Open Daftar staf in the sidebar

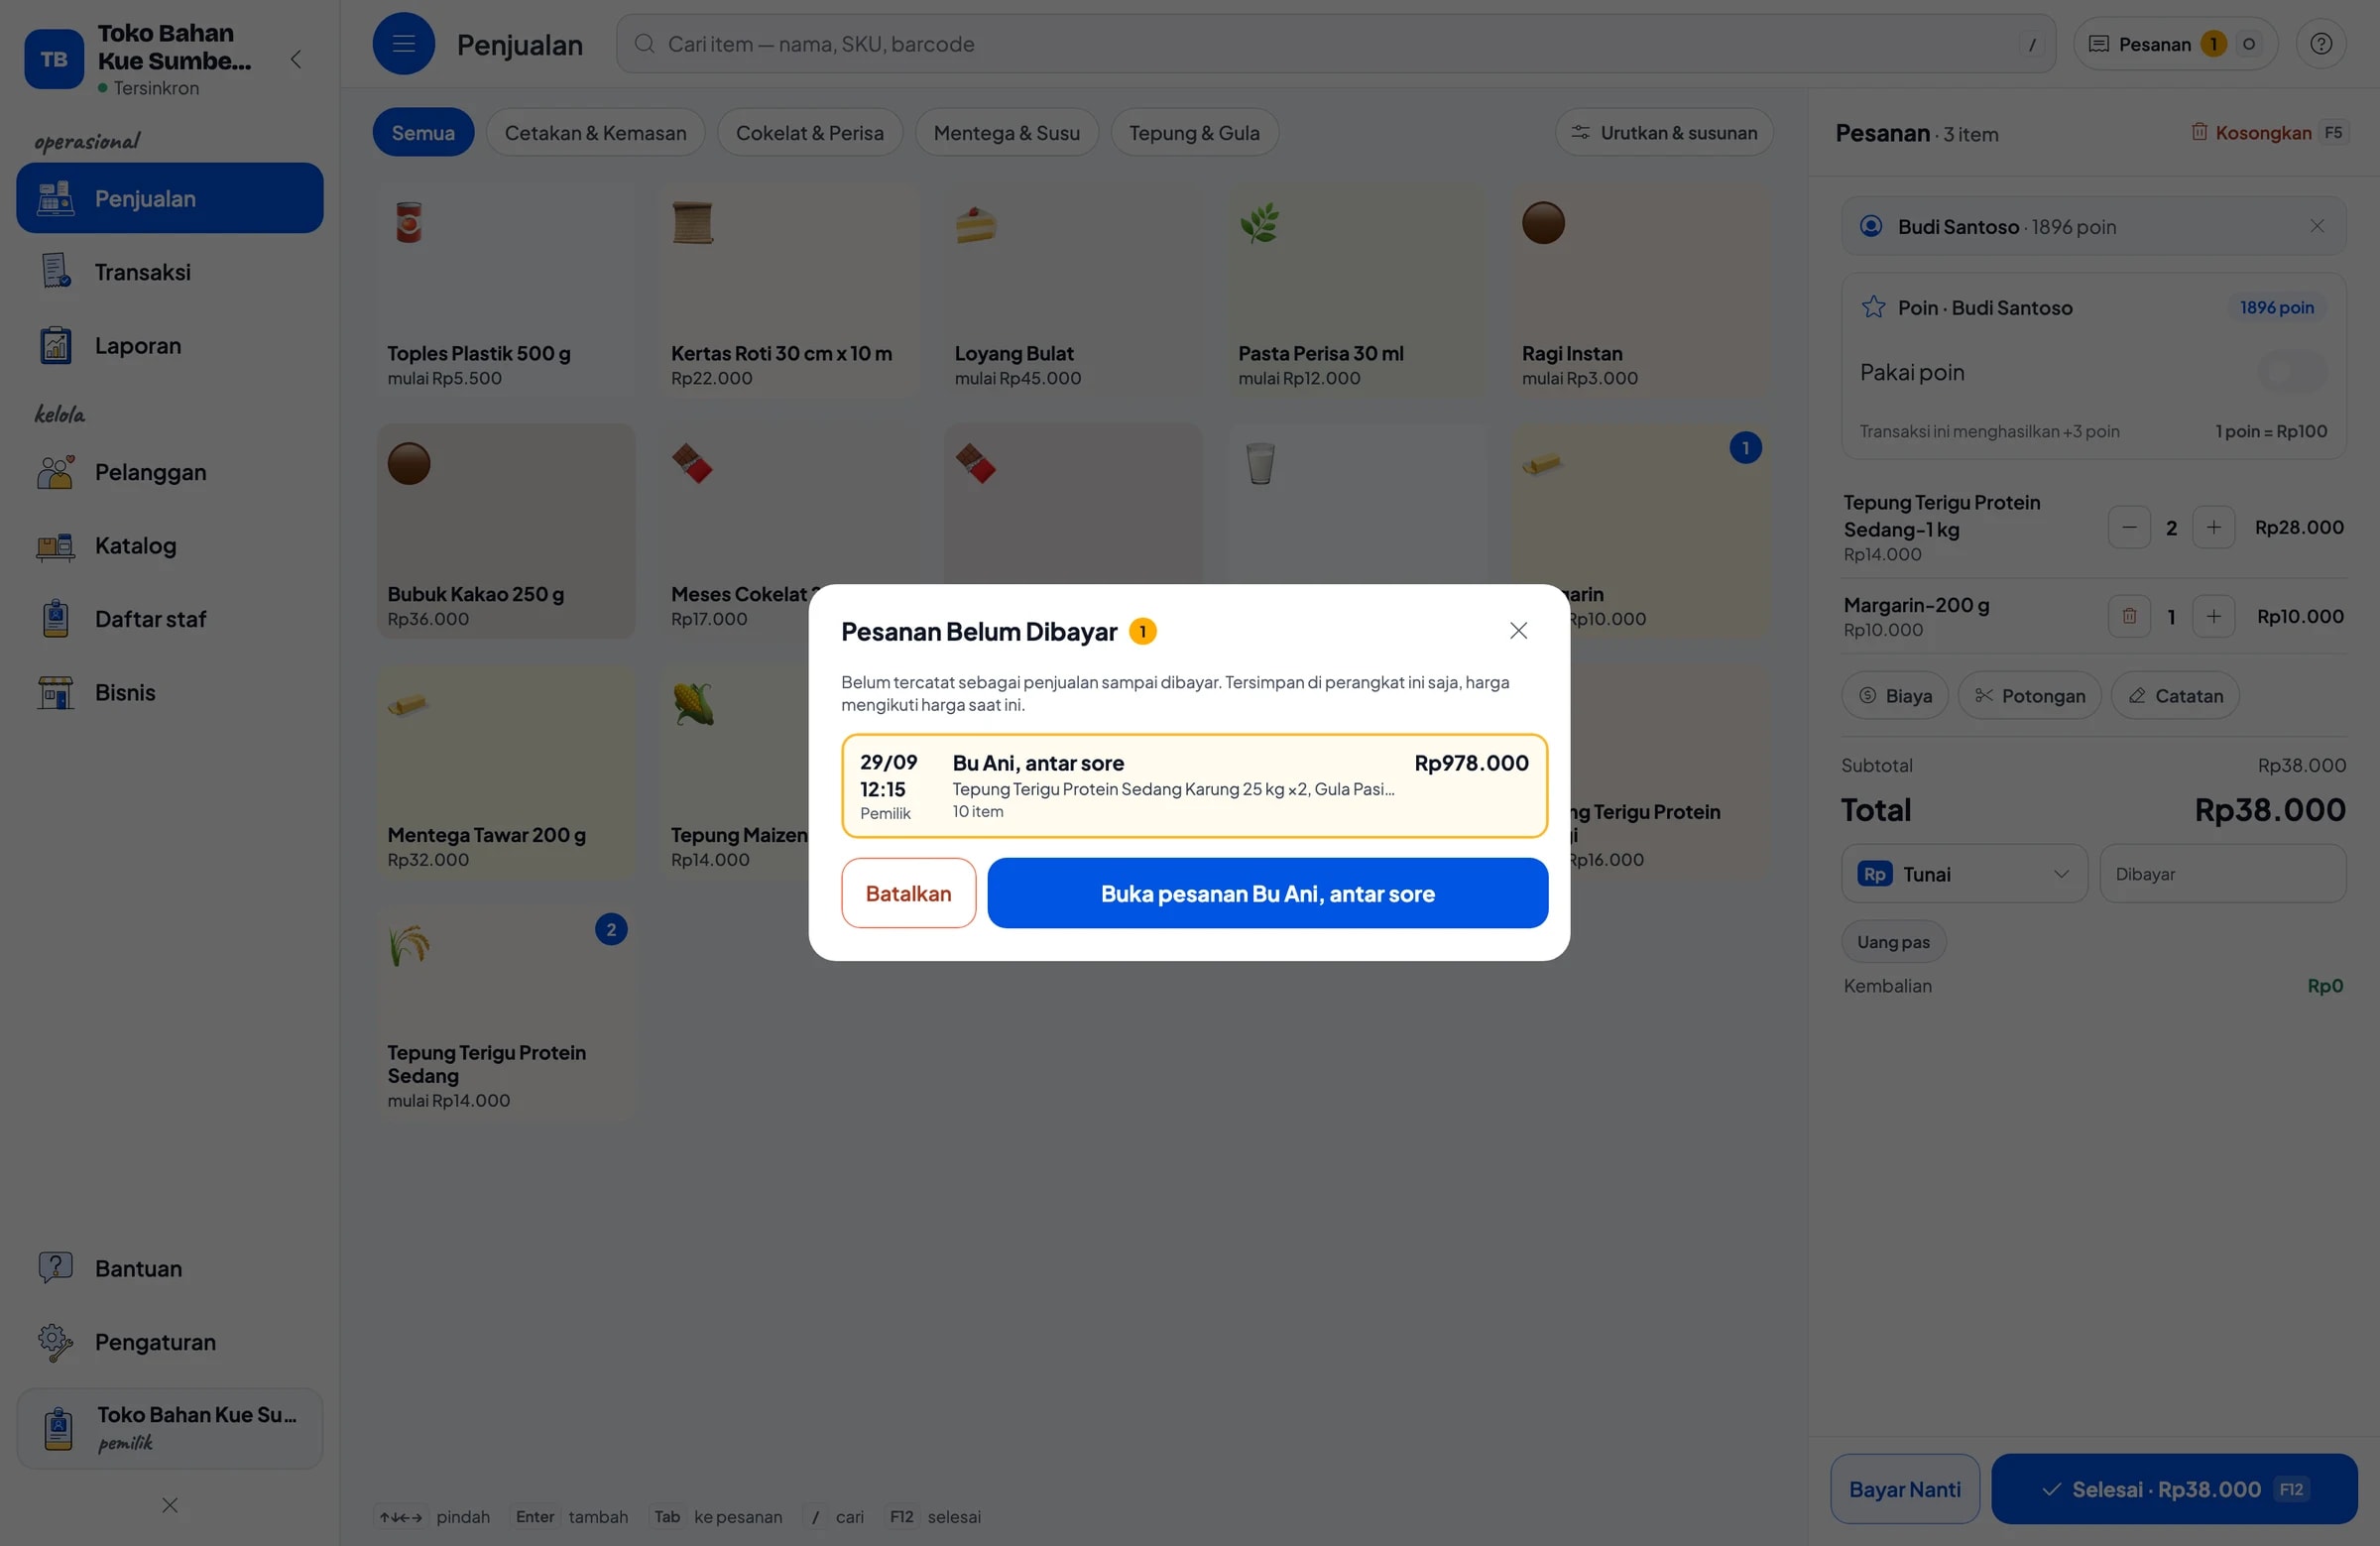[169, 618]
